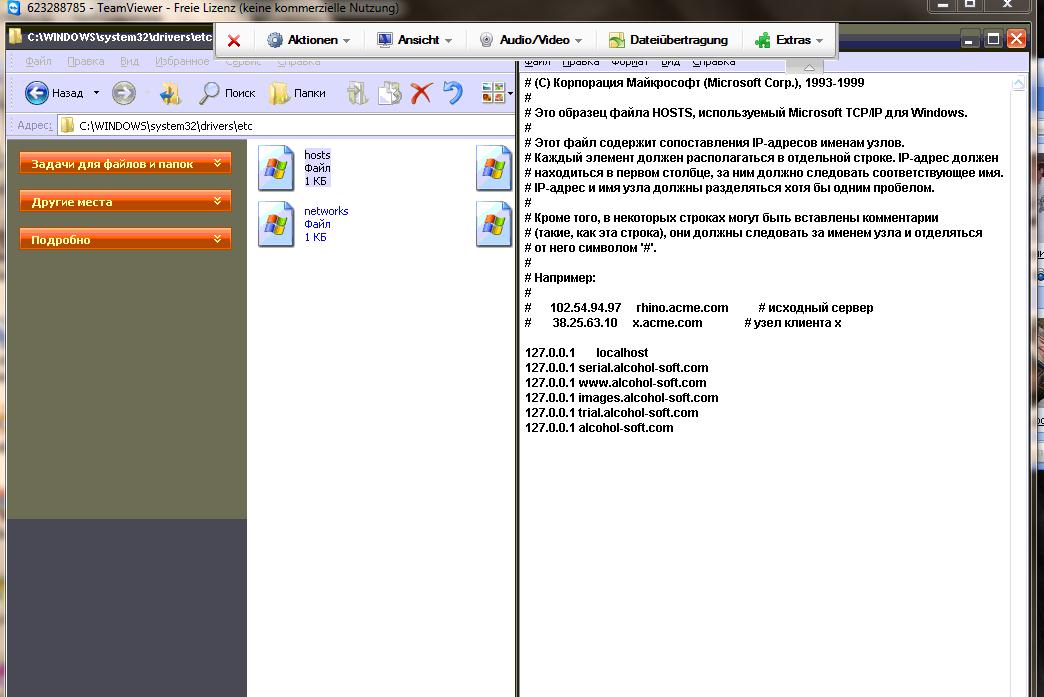Click the green Forward arrow icon

pos(123,93)
